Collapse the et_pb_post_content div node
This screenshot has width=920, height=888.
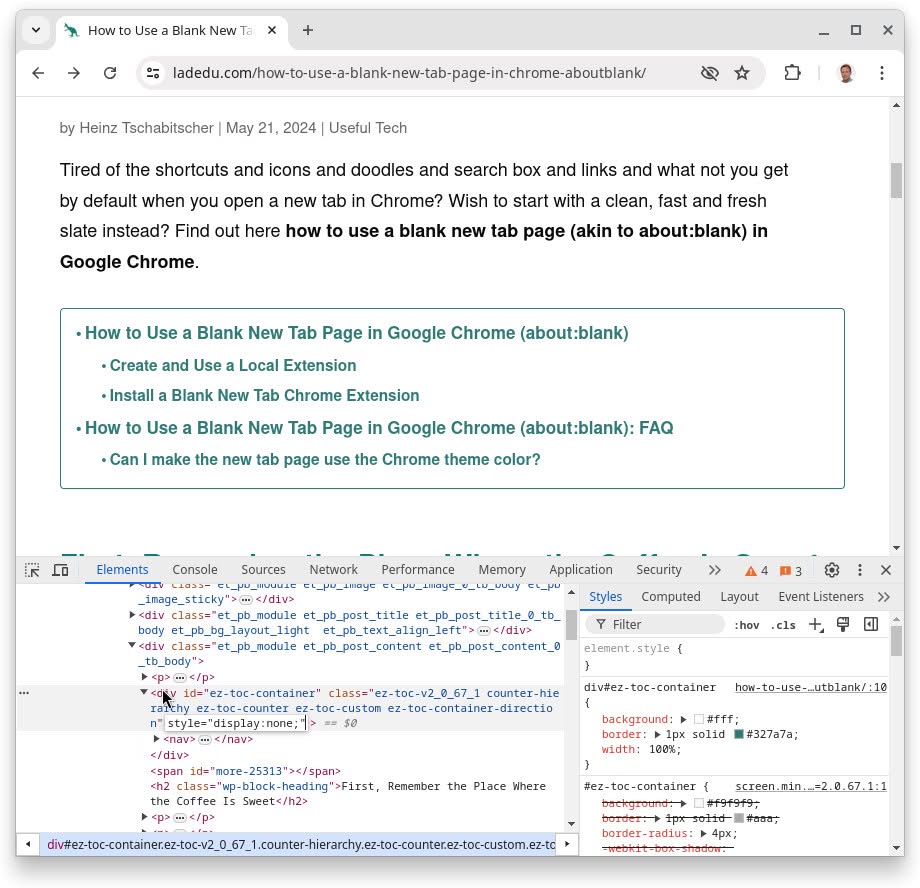coord(132,646)
